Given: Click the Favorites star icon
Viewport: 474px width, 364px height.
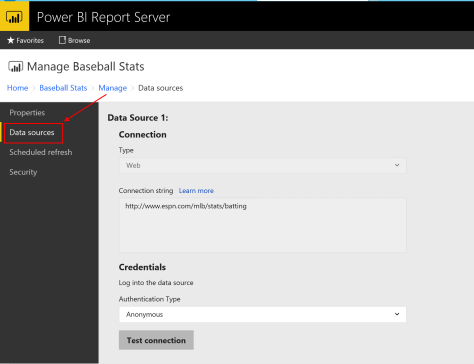Looking at the screenshot, I should 11,40.
